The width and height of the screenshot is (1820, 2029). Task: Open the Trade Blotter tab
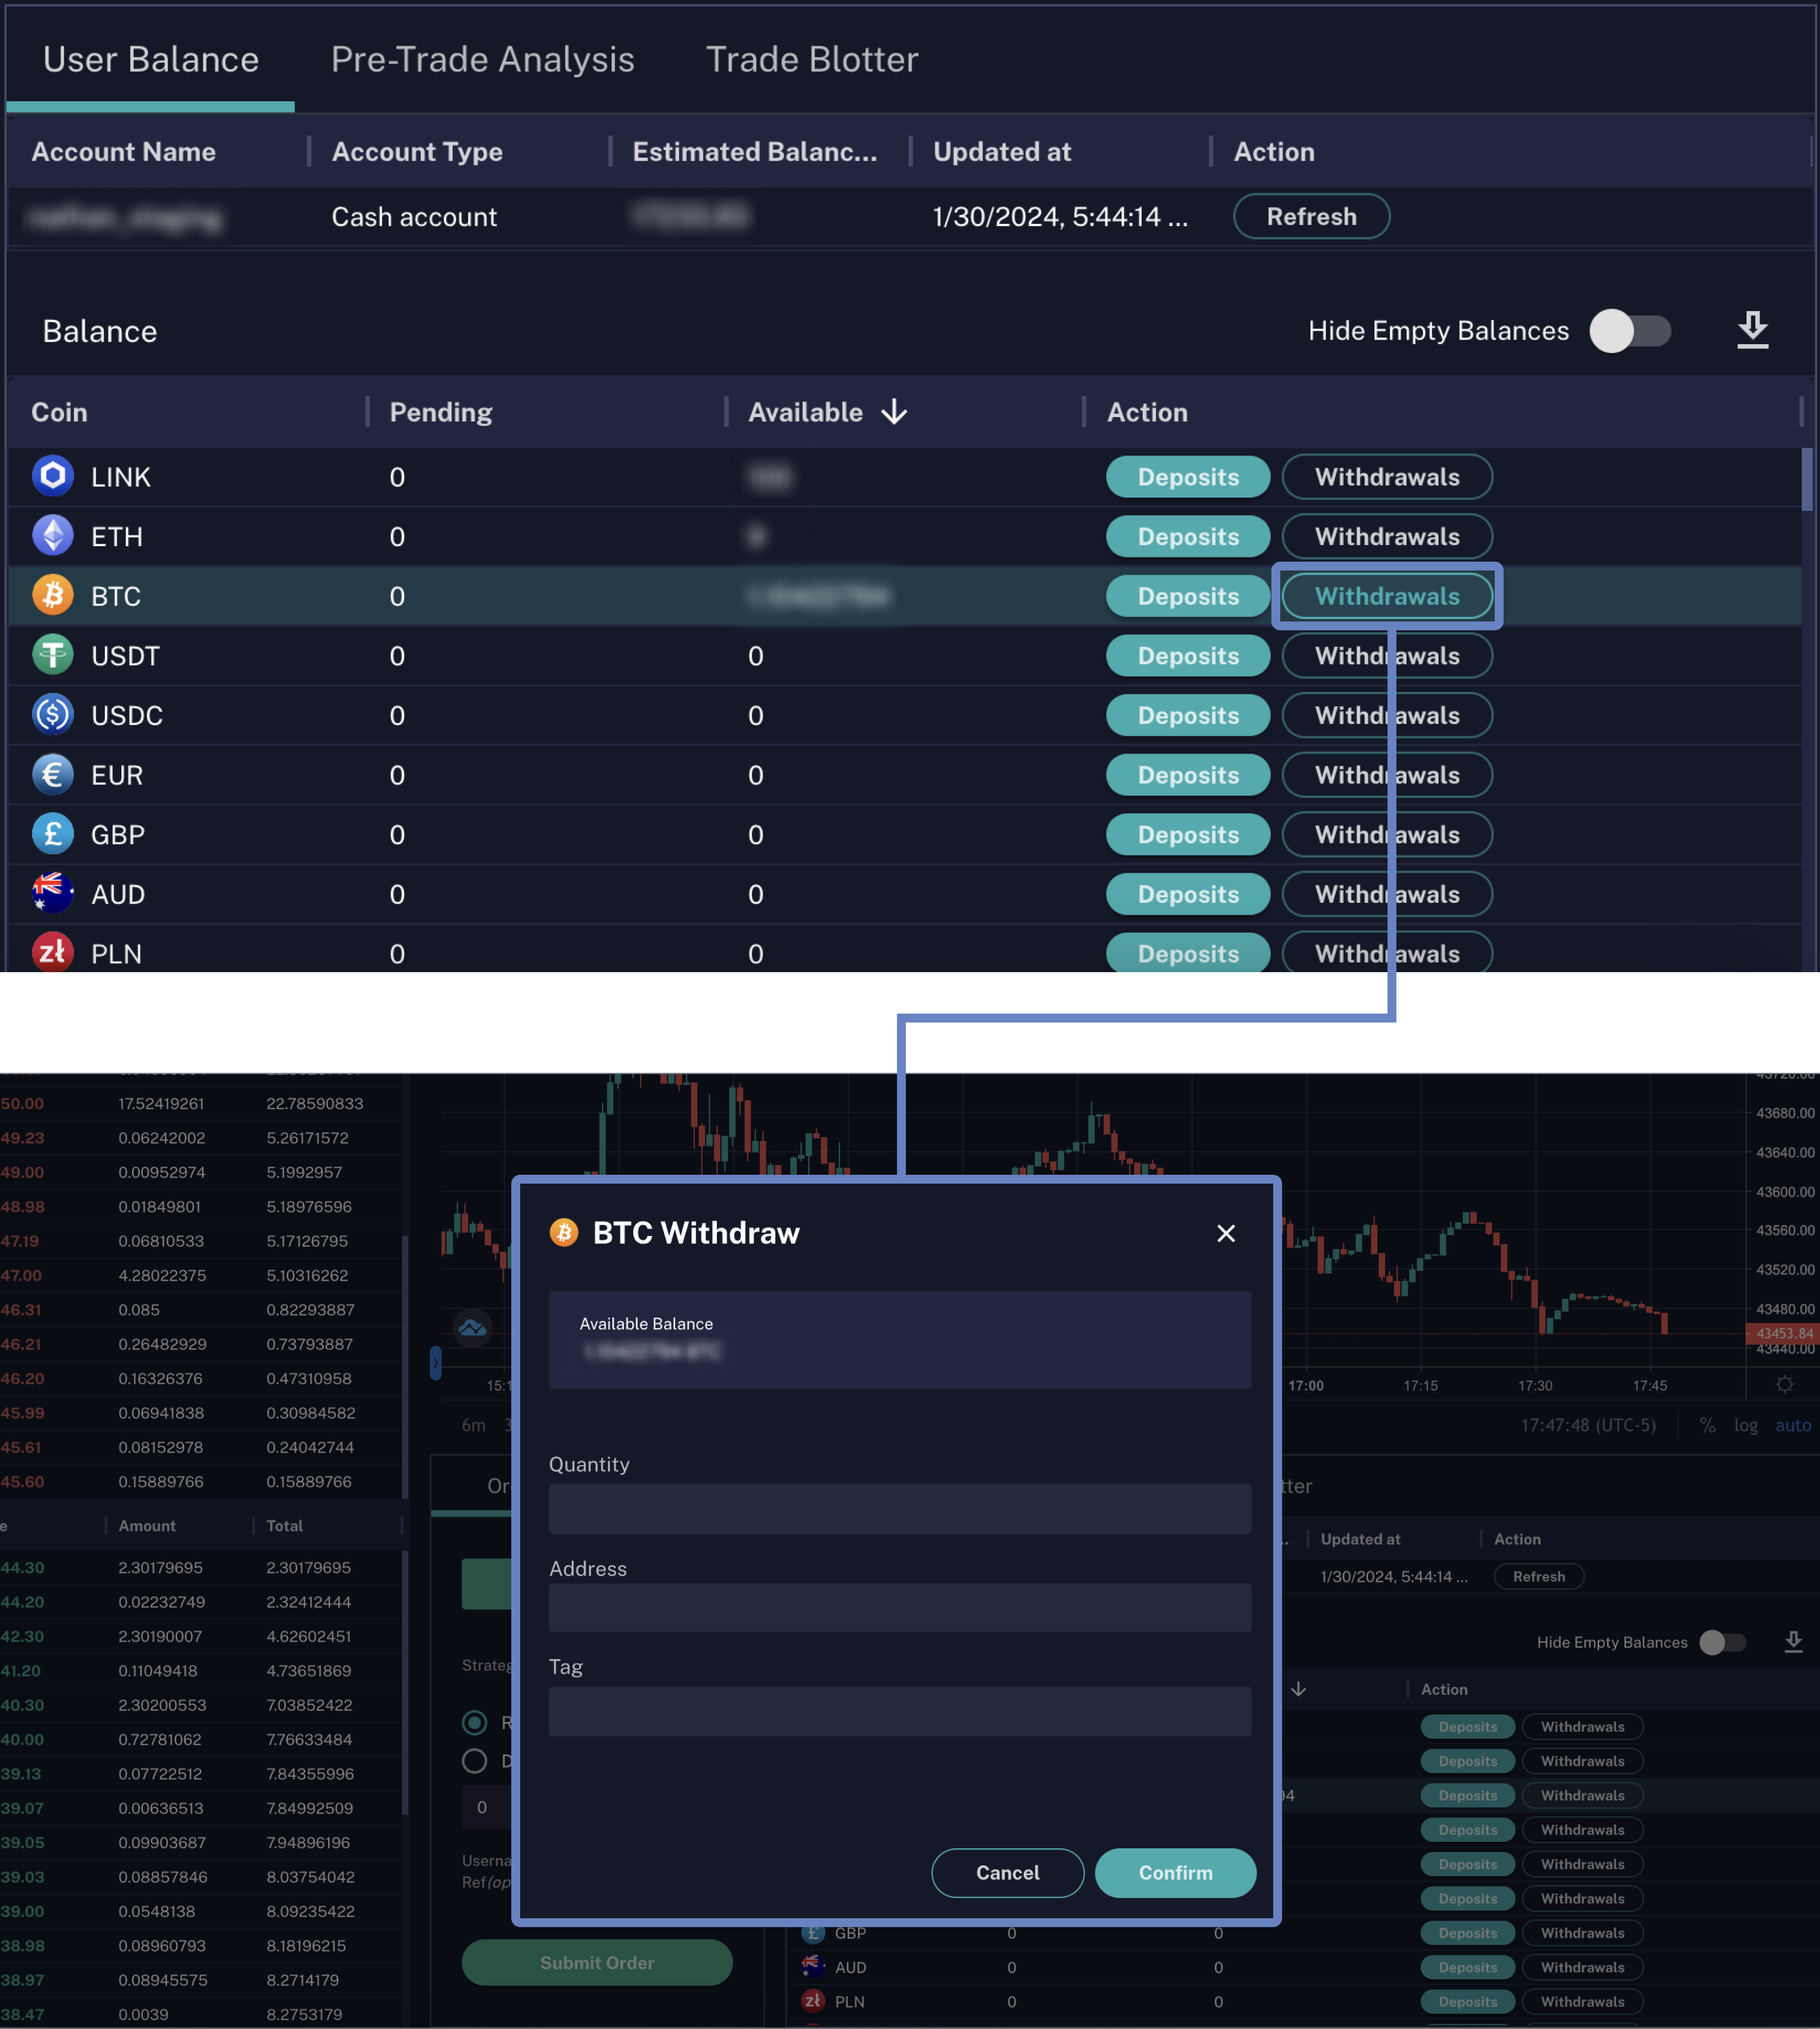pyautogui.click(x=811, y=60)
